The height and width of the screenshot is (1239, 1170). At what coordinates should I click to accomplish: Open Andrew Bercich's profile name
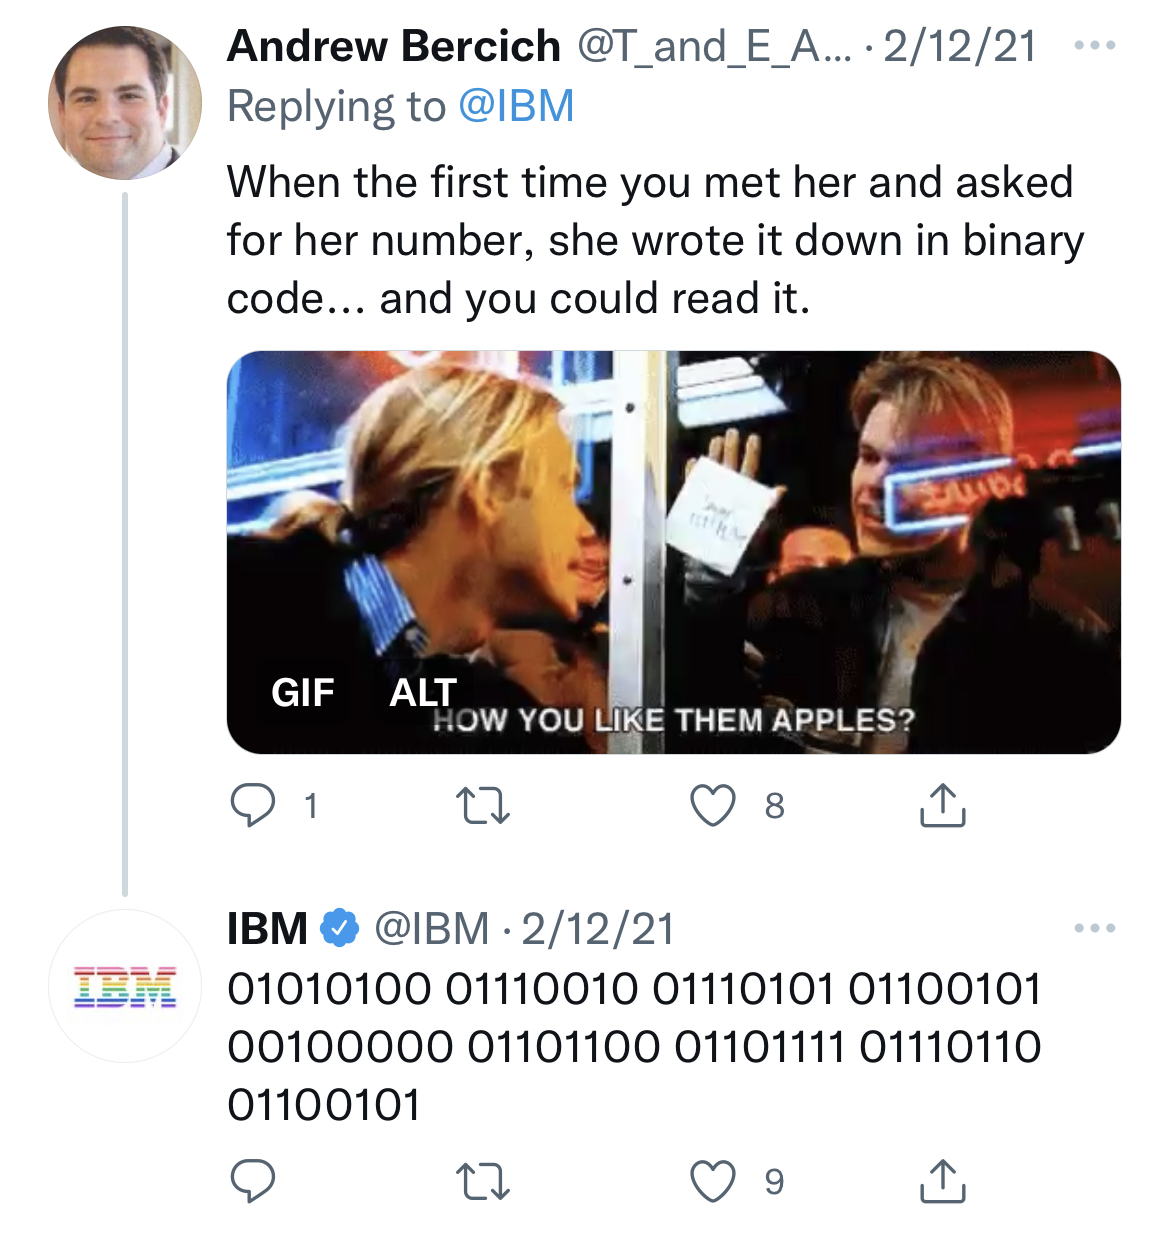[x=394, y=46]
